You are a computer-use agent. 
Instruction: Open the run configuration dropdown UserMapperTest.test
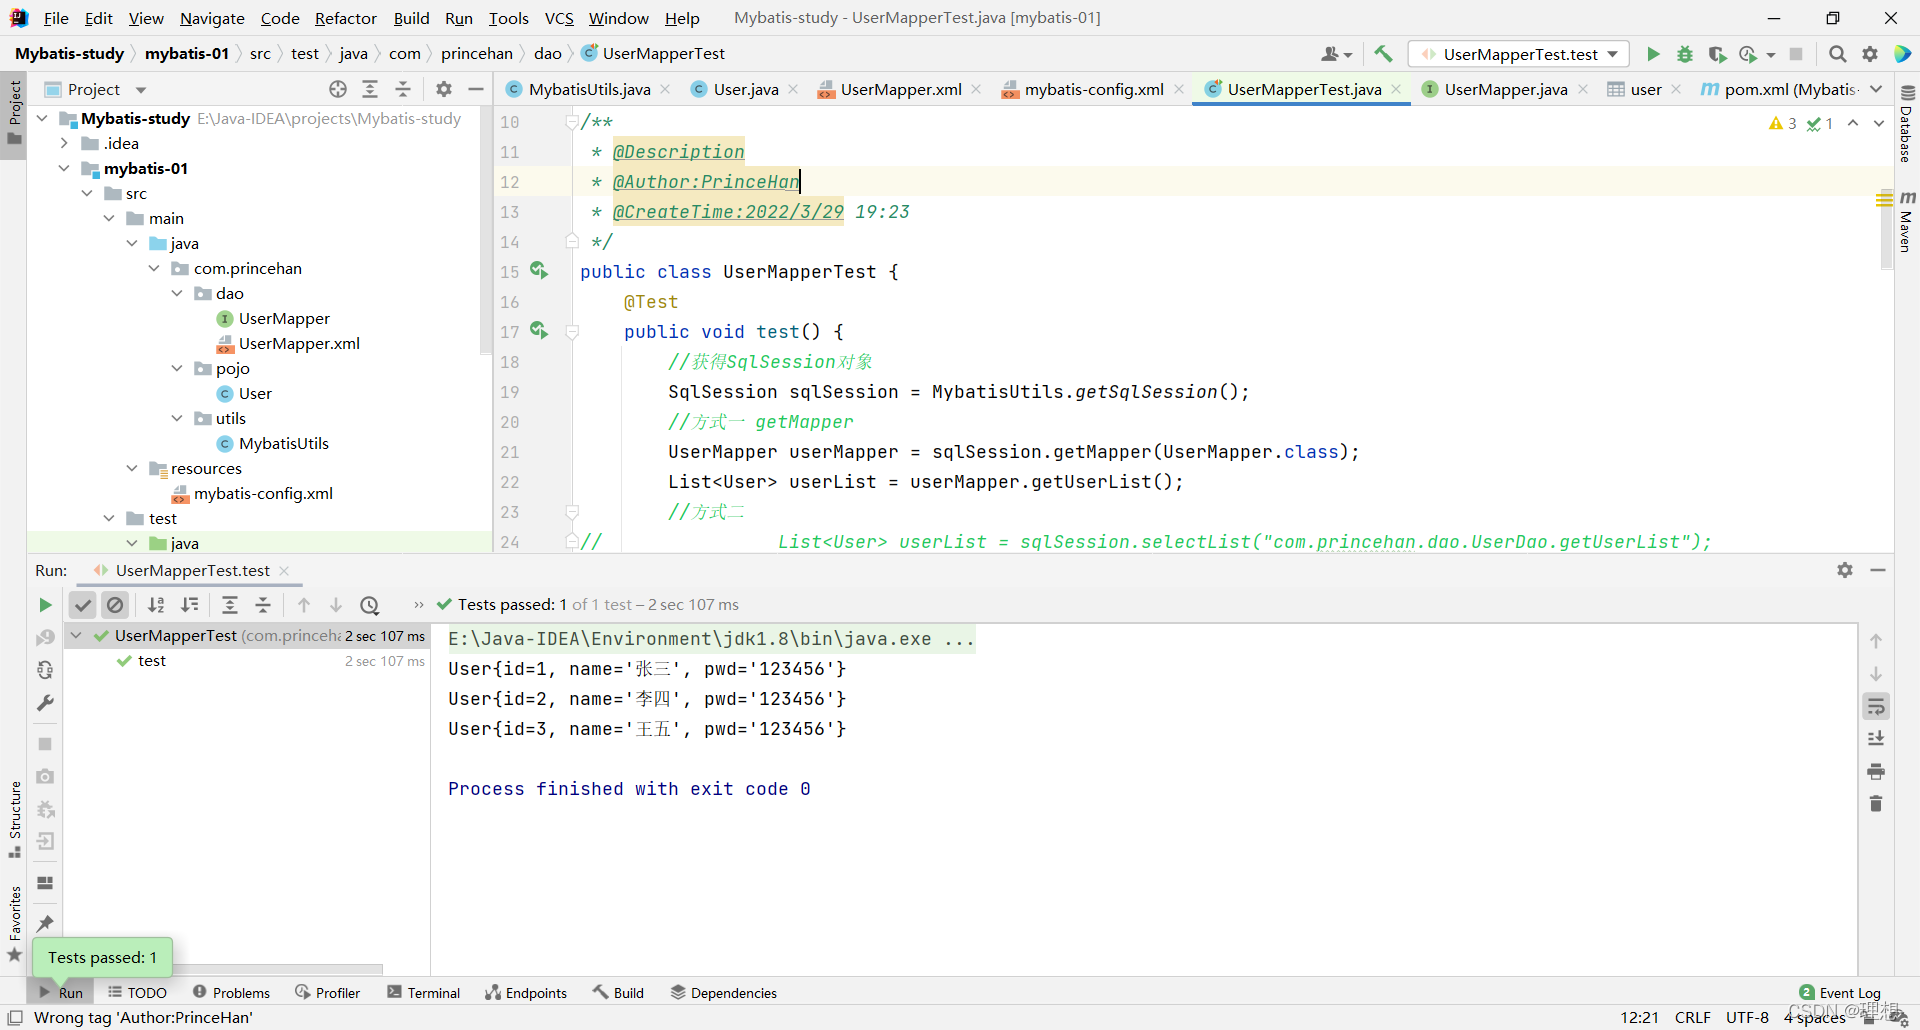(1519, 54)
